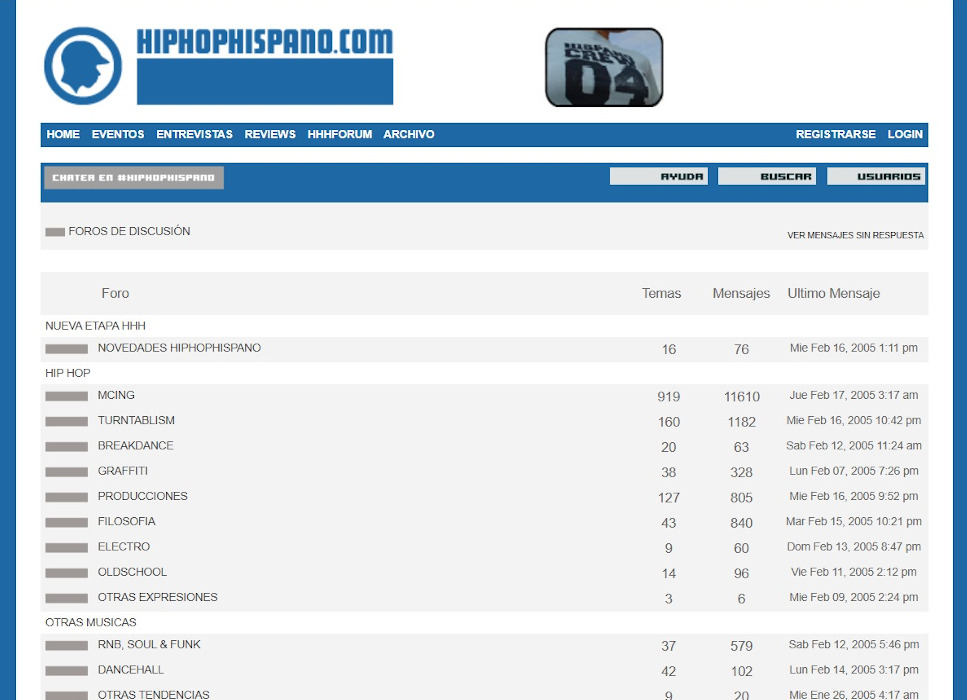The image size is (967, 700).
Task: Click status icon beside ELECTRO
Action: coord(67,548)
